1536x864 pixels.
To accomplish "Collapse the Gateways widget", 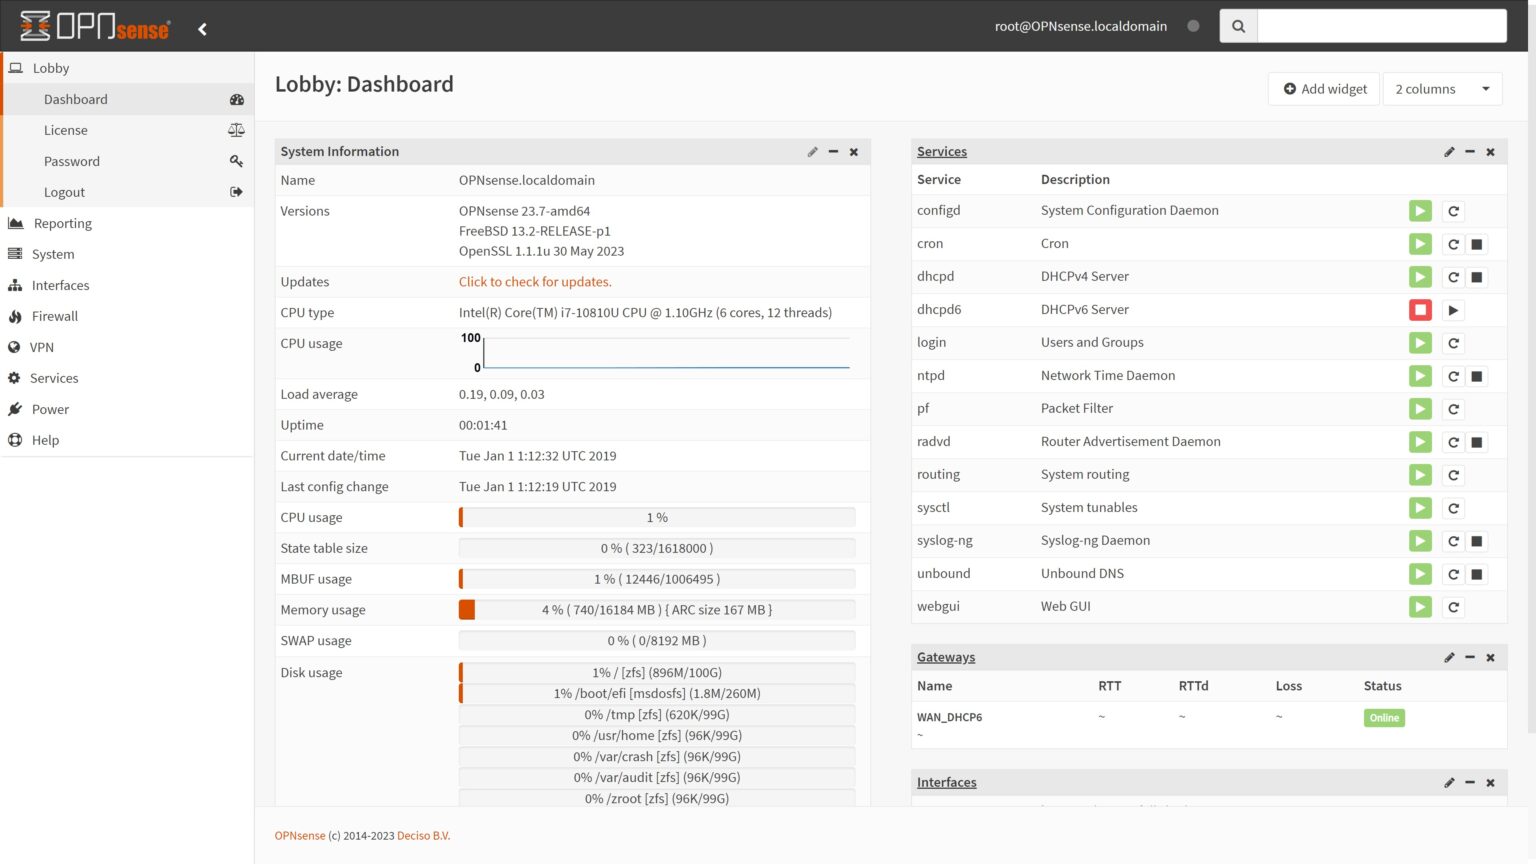I will (x=1469, y=657).
